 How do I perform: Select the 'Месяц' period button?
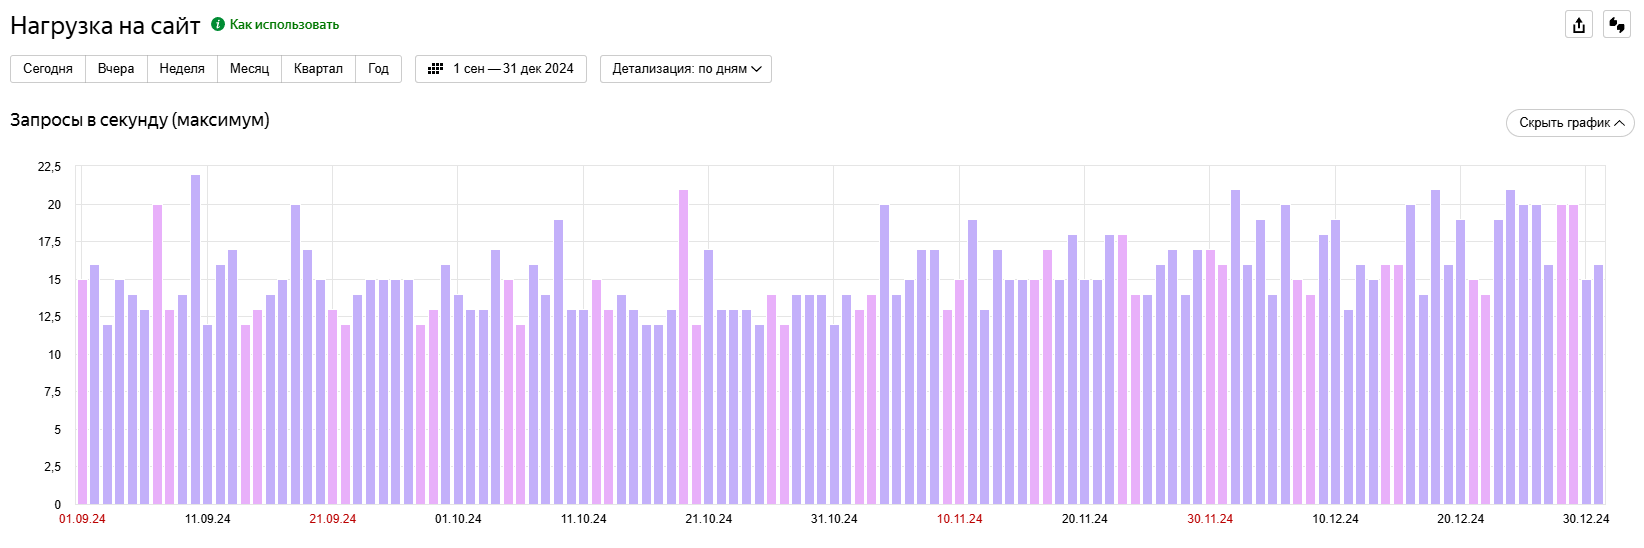(249, 69)
